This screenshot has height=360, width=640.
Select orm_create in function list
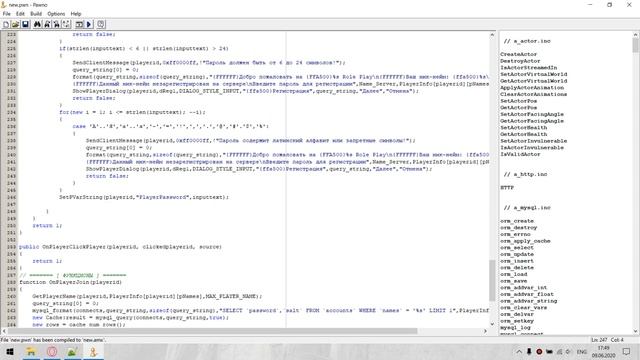click(x=517, y=221)
